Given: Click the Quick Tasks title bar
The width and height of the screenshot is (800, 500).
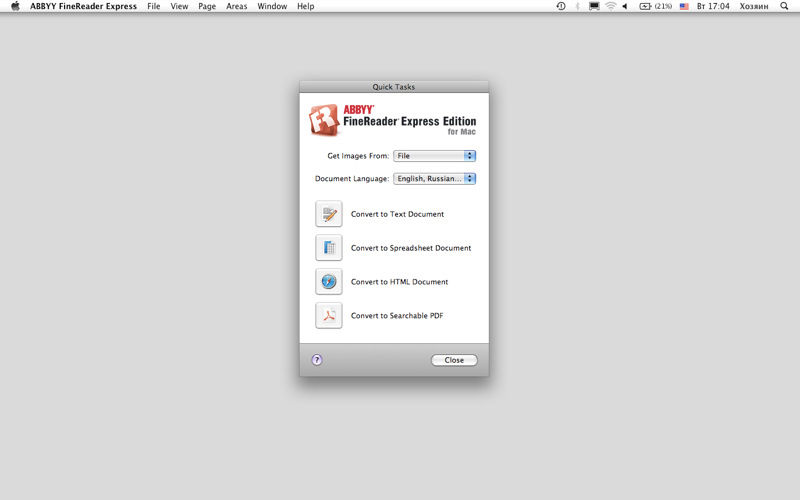Looking at the screenshot, I should click(394, 87).
